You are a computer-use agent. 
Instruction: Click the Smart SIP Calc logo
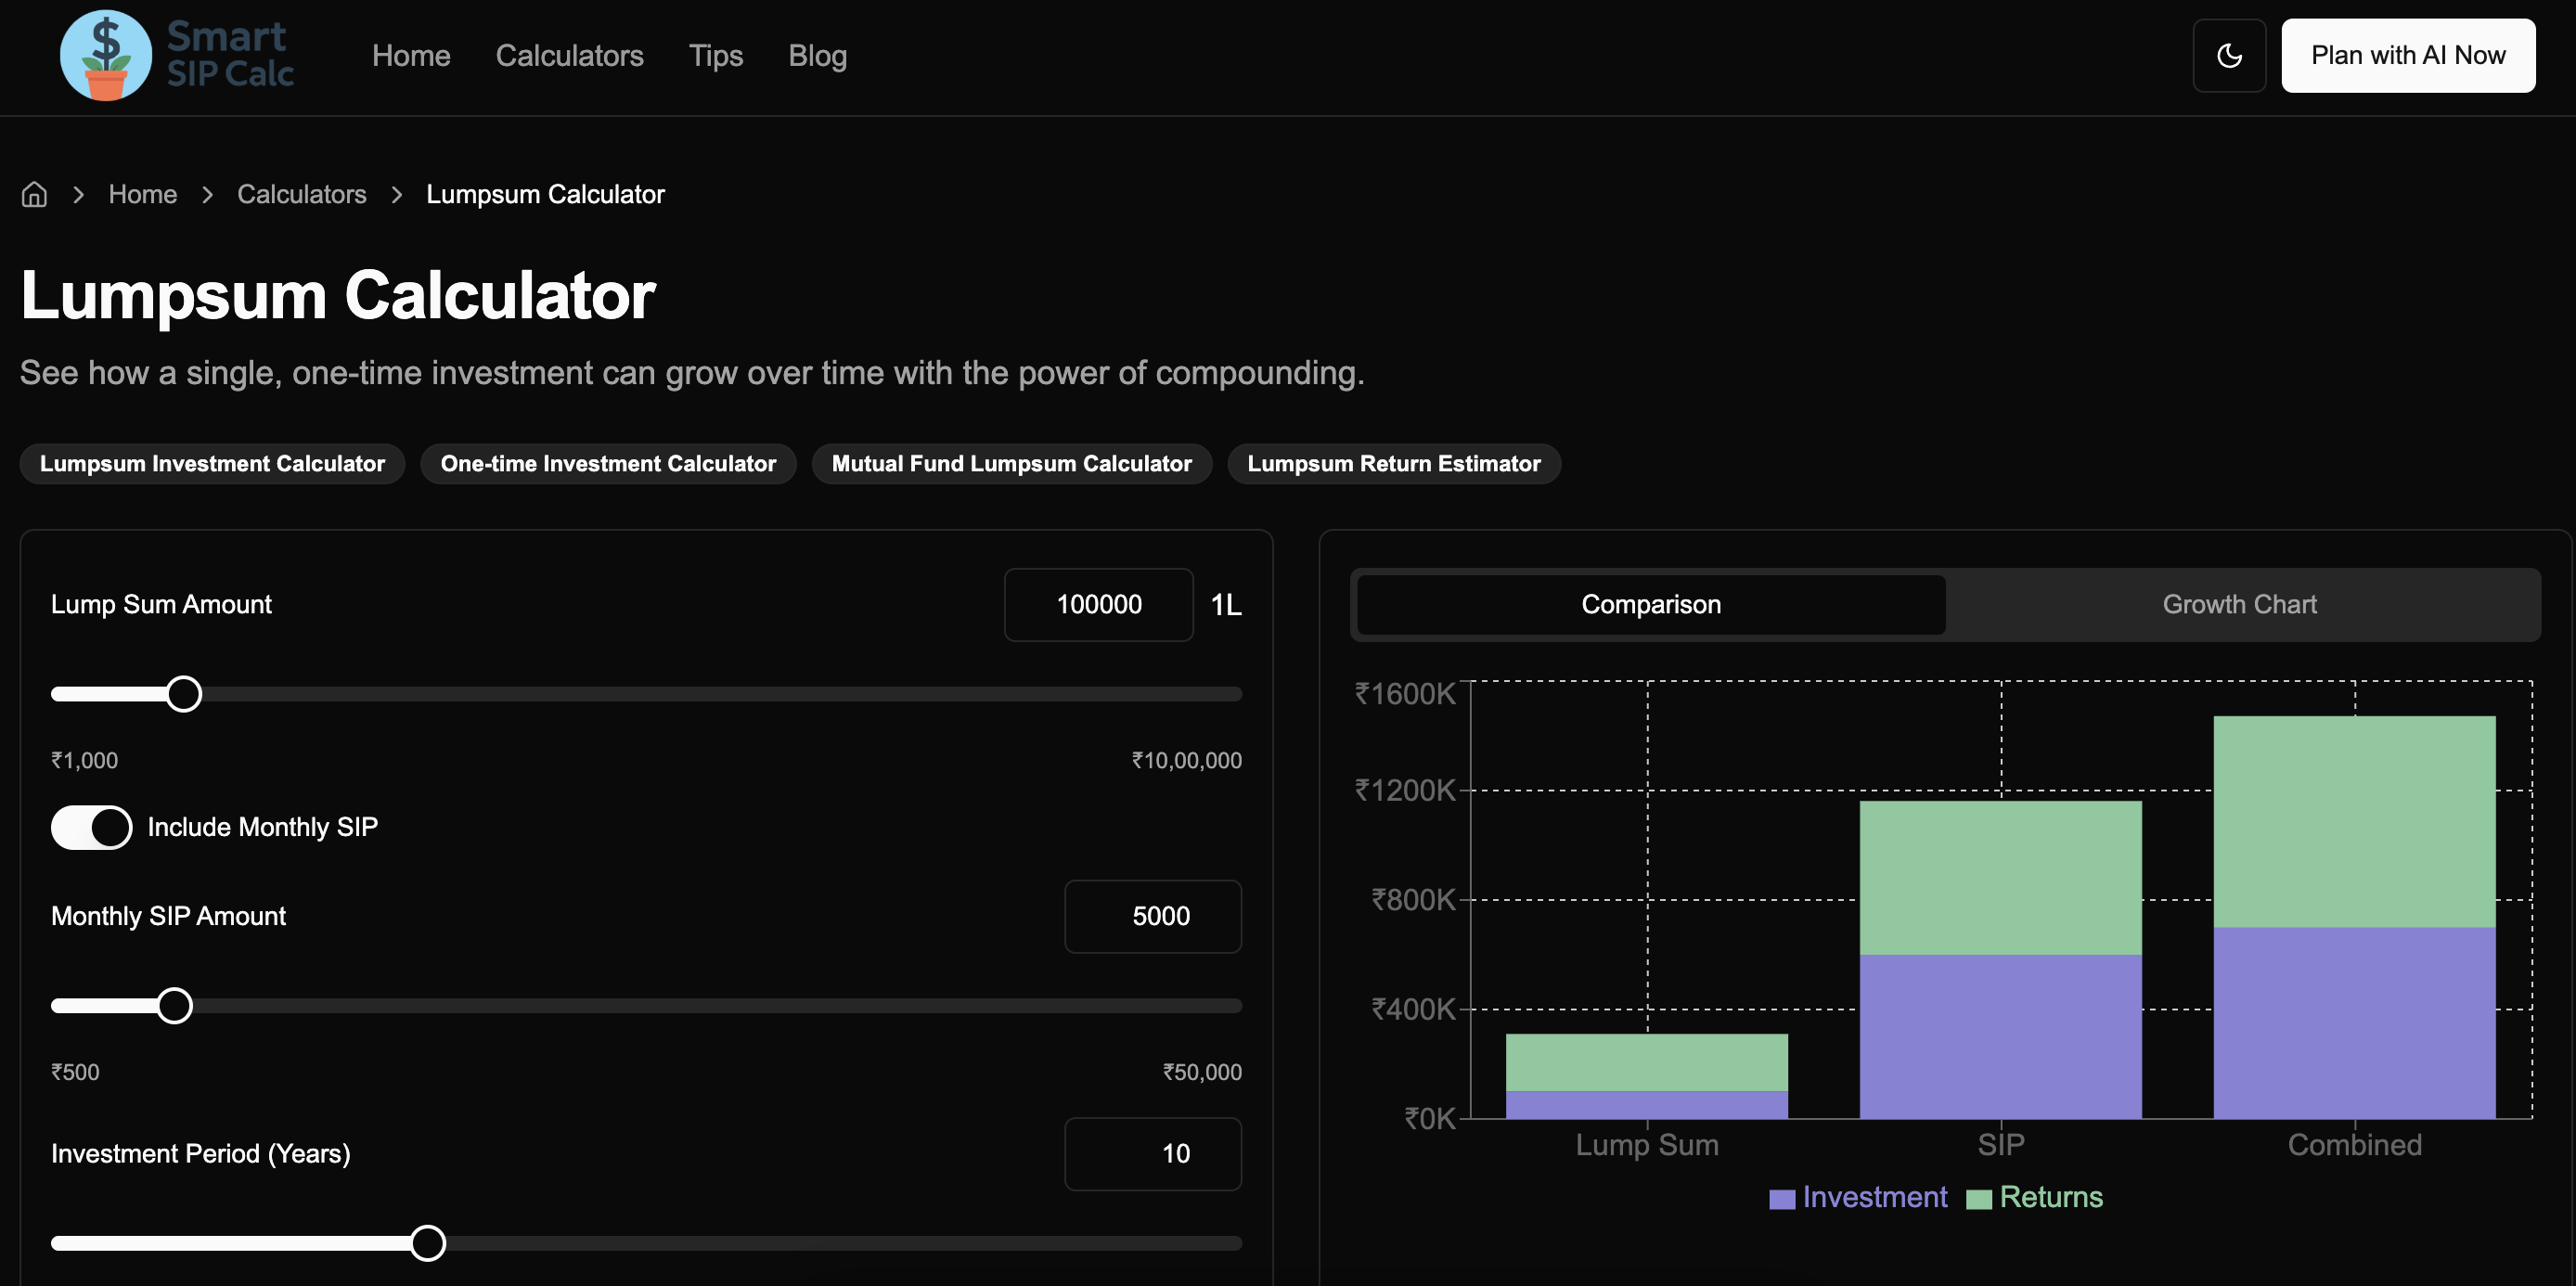pos(176,55)
